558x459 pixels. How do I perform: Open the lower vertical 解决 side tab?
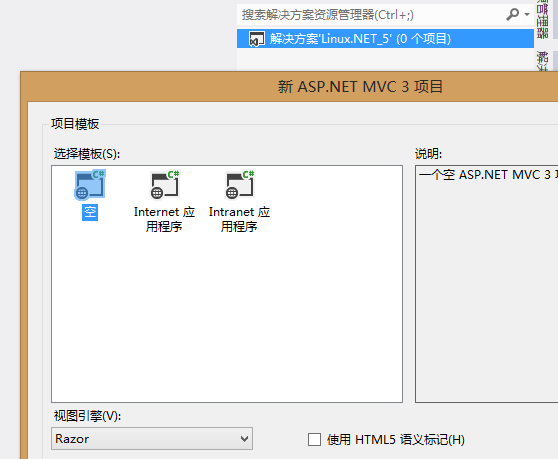coord(543,60)
